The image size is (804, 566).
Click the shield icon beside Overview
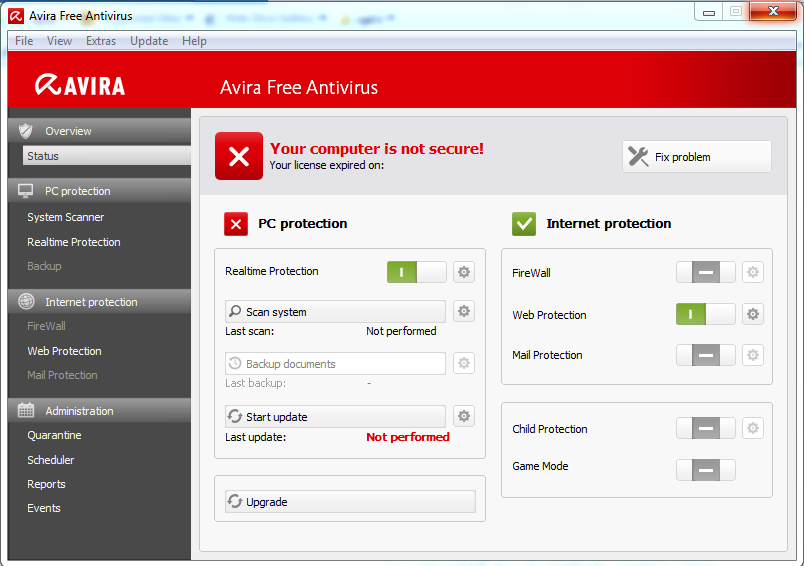pos(26,131)
